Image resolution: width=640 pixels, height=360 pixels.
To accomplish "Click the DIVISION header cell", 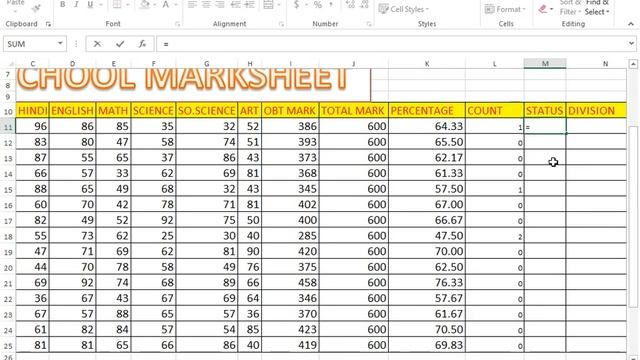I will click(x=596, y=110).
